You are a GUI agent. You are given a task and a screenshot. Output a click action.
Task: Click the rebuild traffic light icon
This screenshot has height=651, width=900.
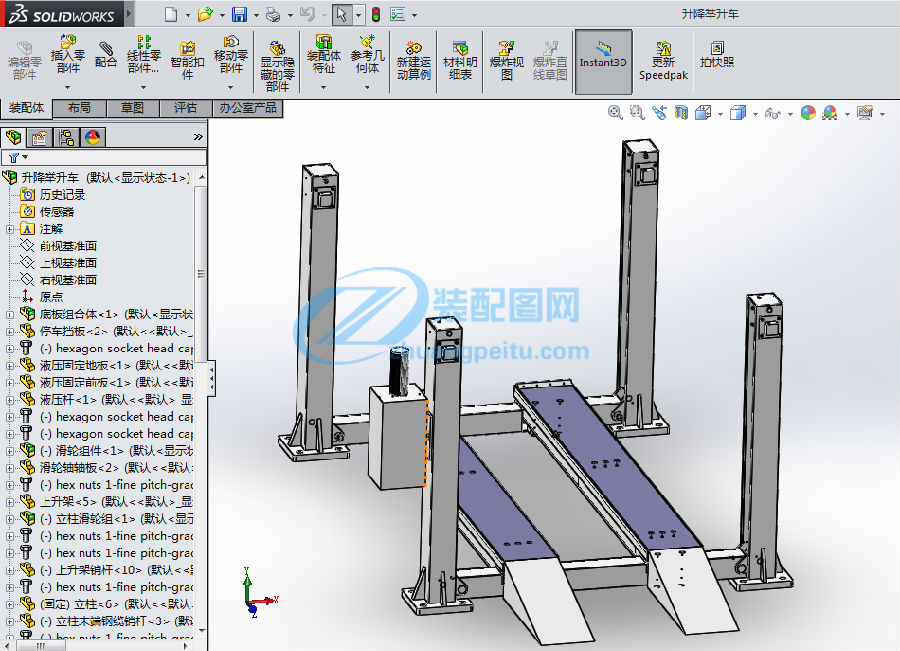pos(376,15)
